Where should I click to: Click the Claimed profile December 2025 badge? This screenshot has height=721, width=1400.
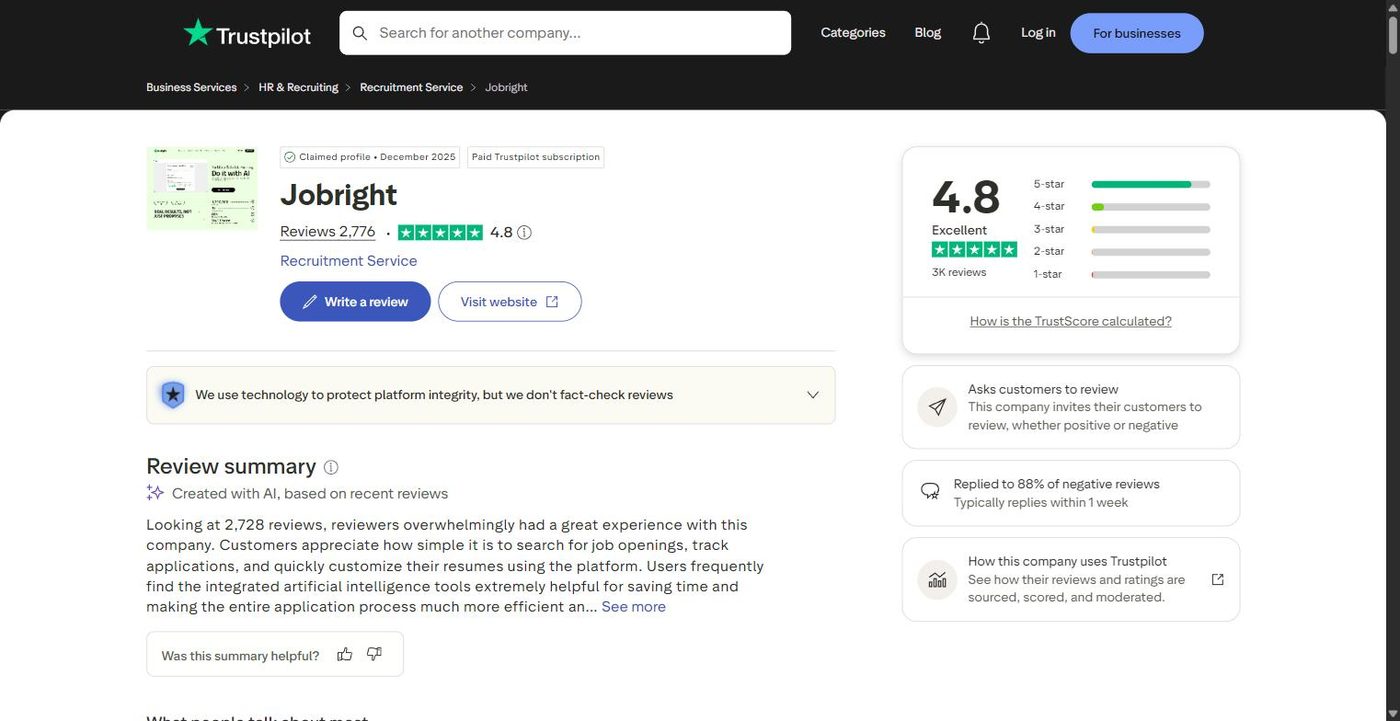tap(370, 157)
